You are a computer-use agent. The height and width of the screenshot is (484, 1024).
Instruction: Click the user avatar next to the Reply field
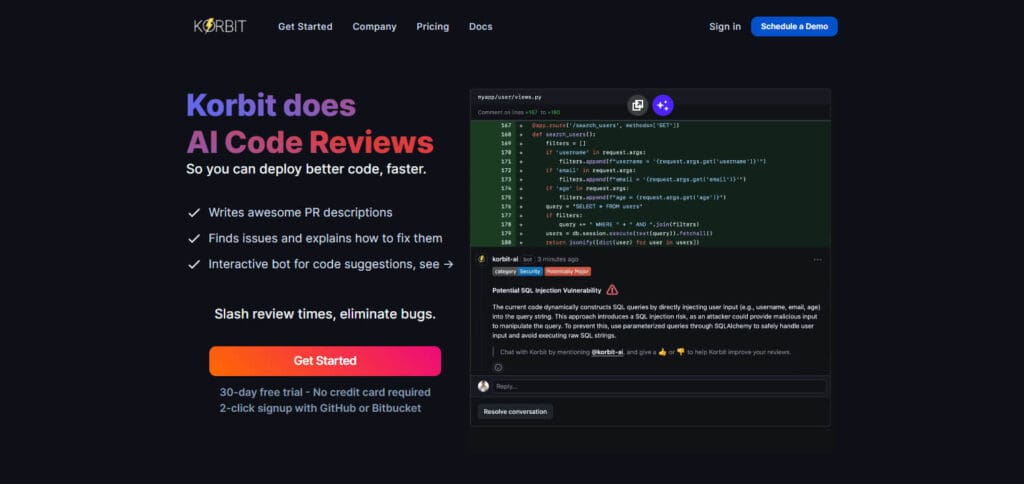point(483,386)
